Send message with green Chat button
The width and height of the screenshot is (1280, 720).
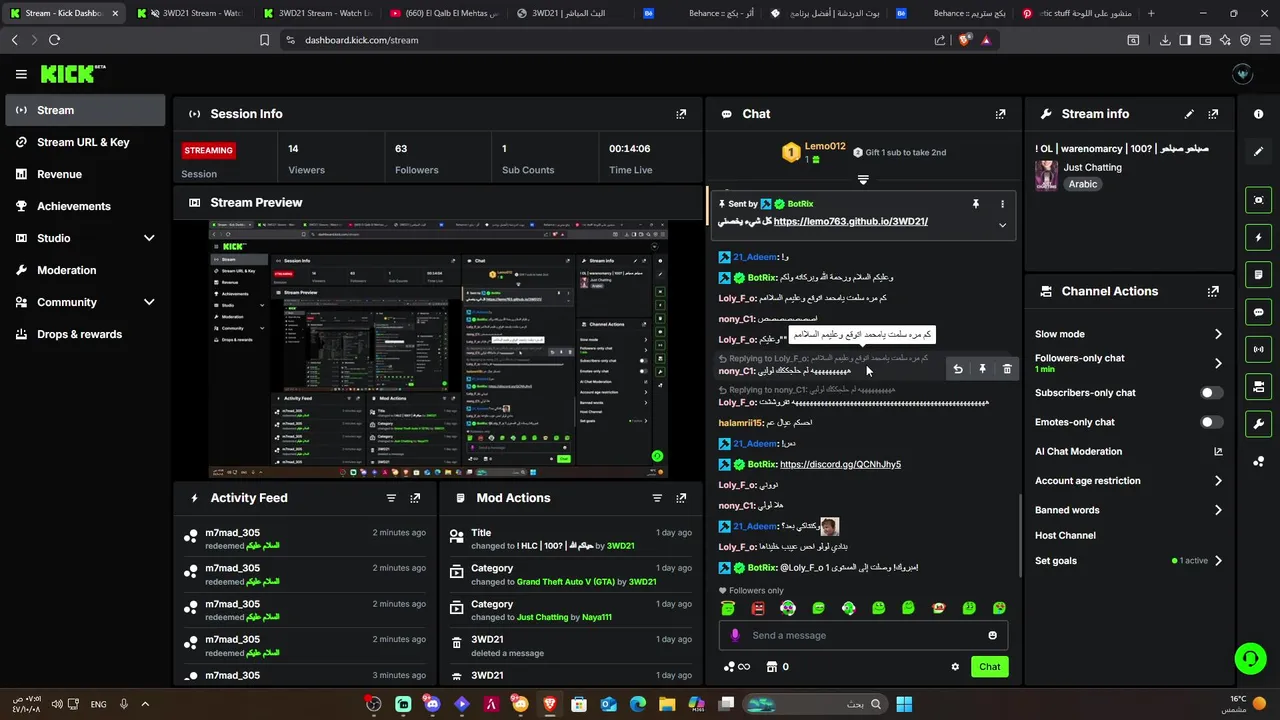tap(989, 667)
